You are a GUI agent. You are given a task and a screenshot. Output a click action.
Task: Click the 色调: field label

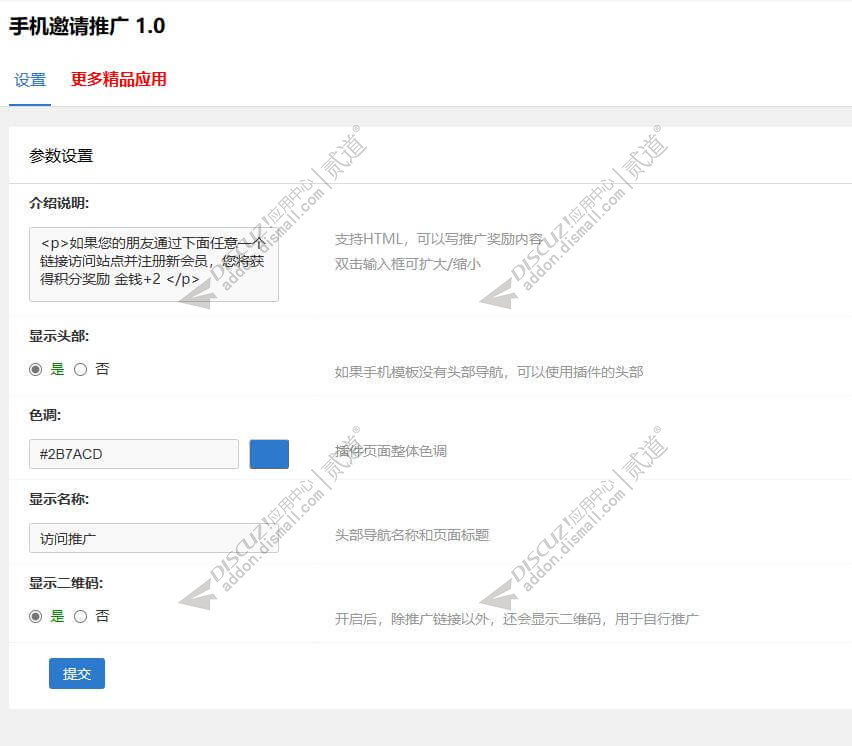[x=45, y=415]
